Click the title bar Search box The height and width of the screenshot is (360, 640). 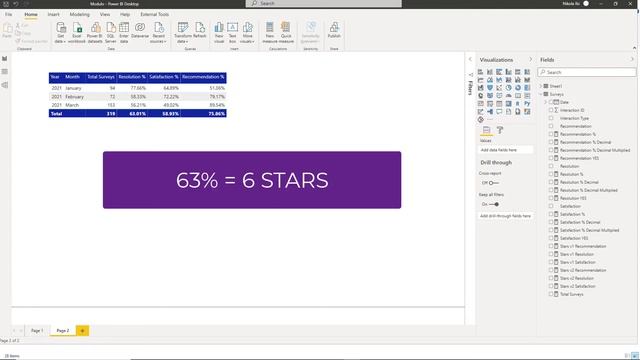(324, 3)
